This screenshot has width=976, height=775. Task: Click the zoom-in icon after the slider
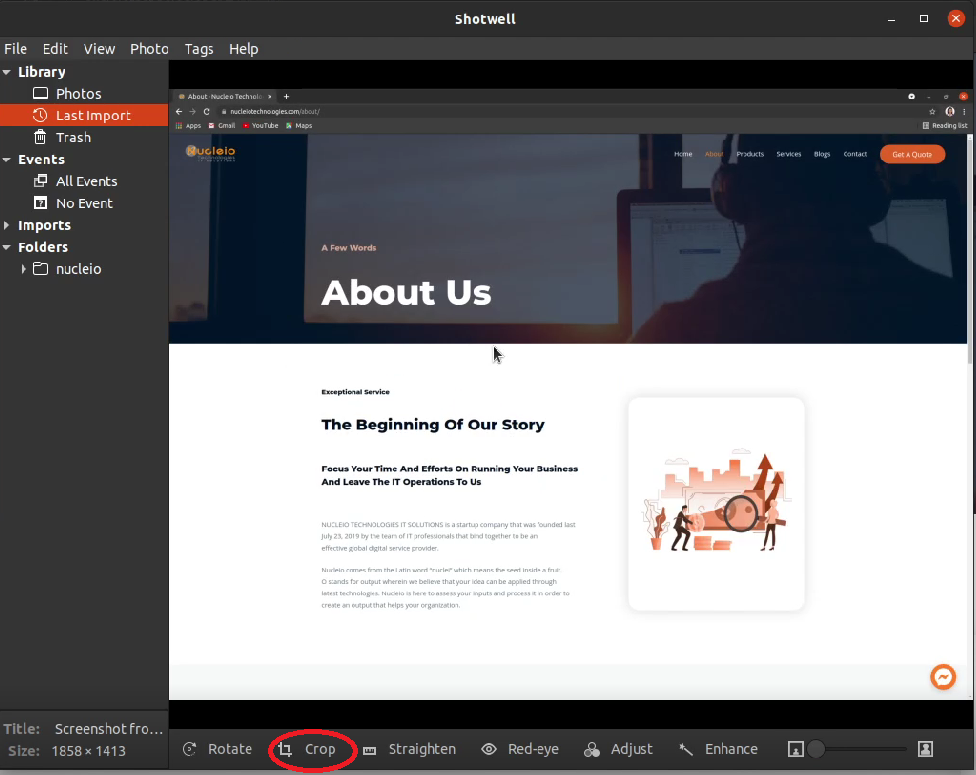tap(926, 749)
